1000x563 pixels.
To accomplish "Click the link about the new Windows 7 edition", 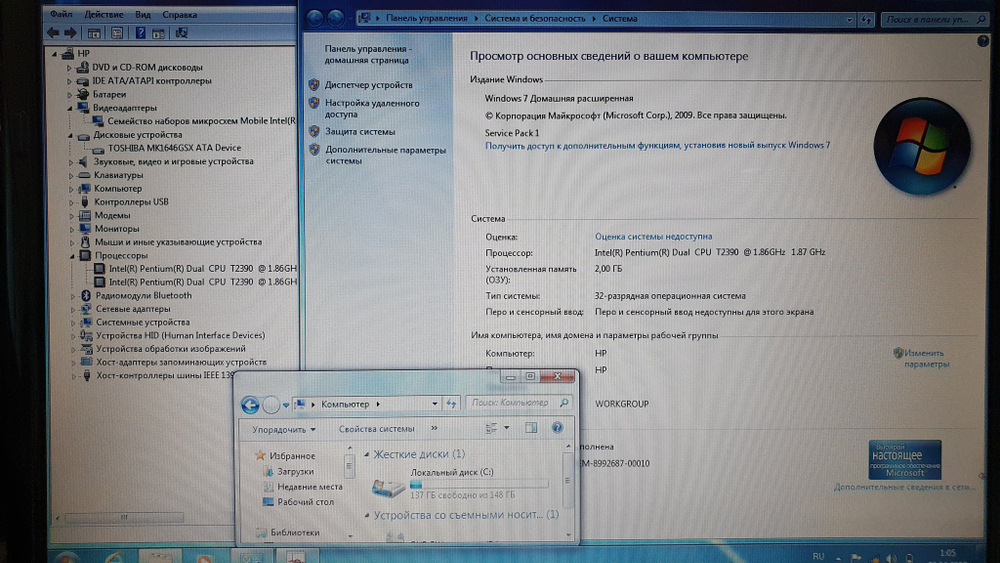I will point(658,145).
